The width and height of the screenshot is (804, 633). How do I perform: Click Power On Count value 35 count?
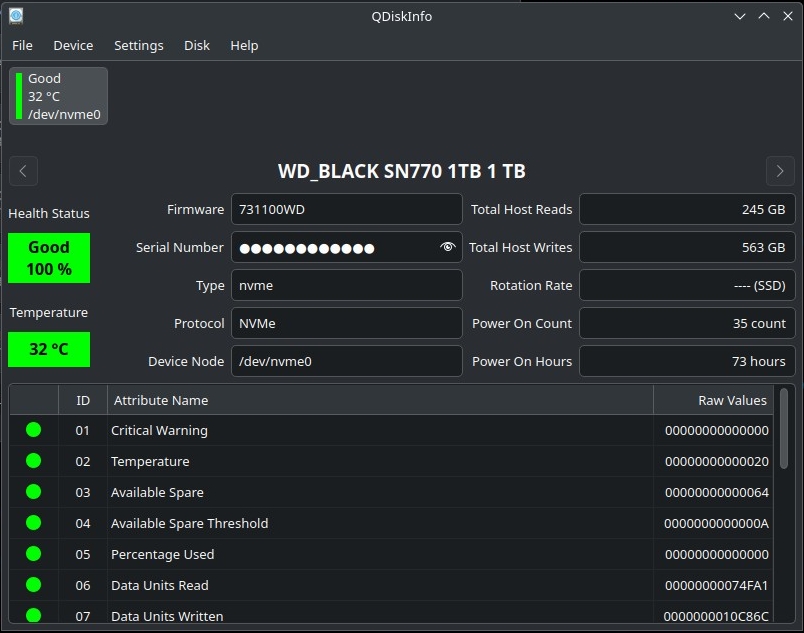click(687, 323)
